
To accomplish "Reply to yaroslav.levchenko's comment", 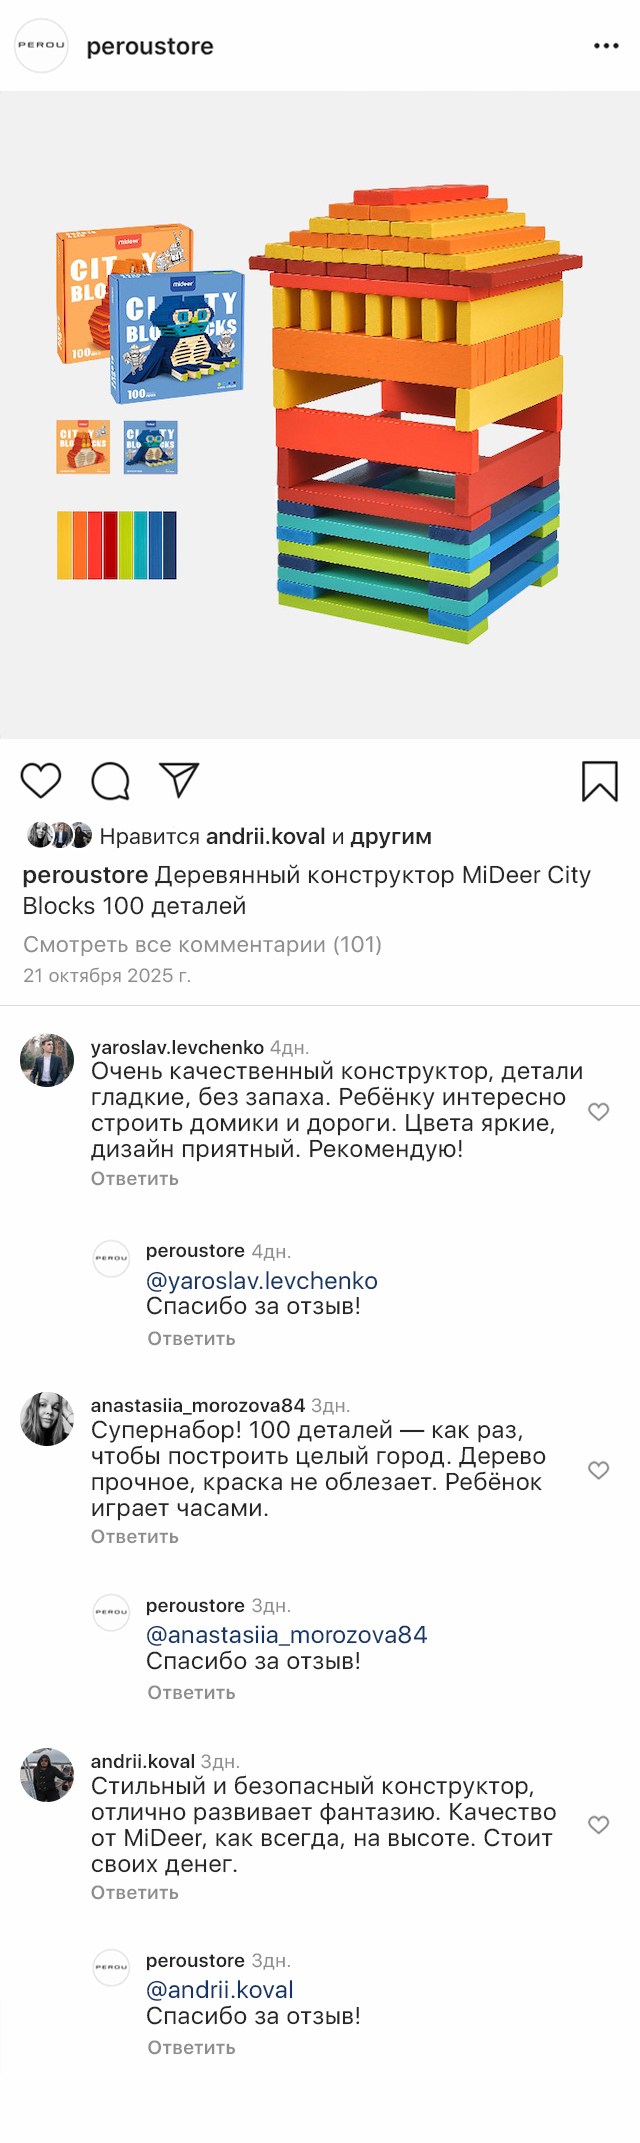I will tap(135, 1179).
